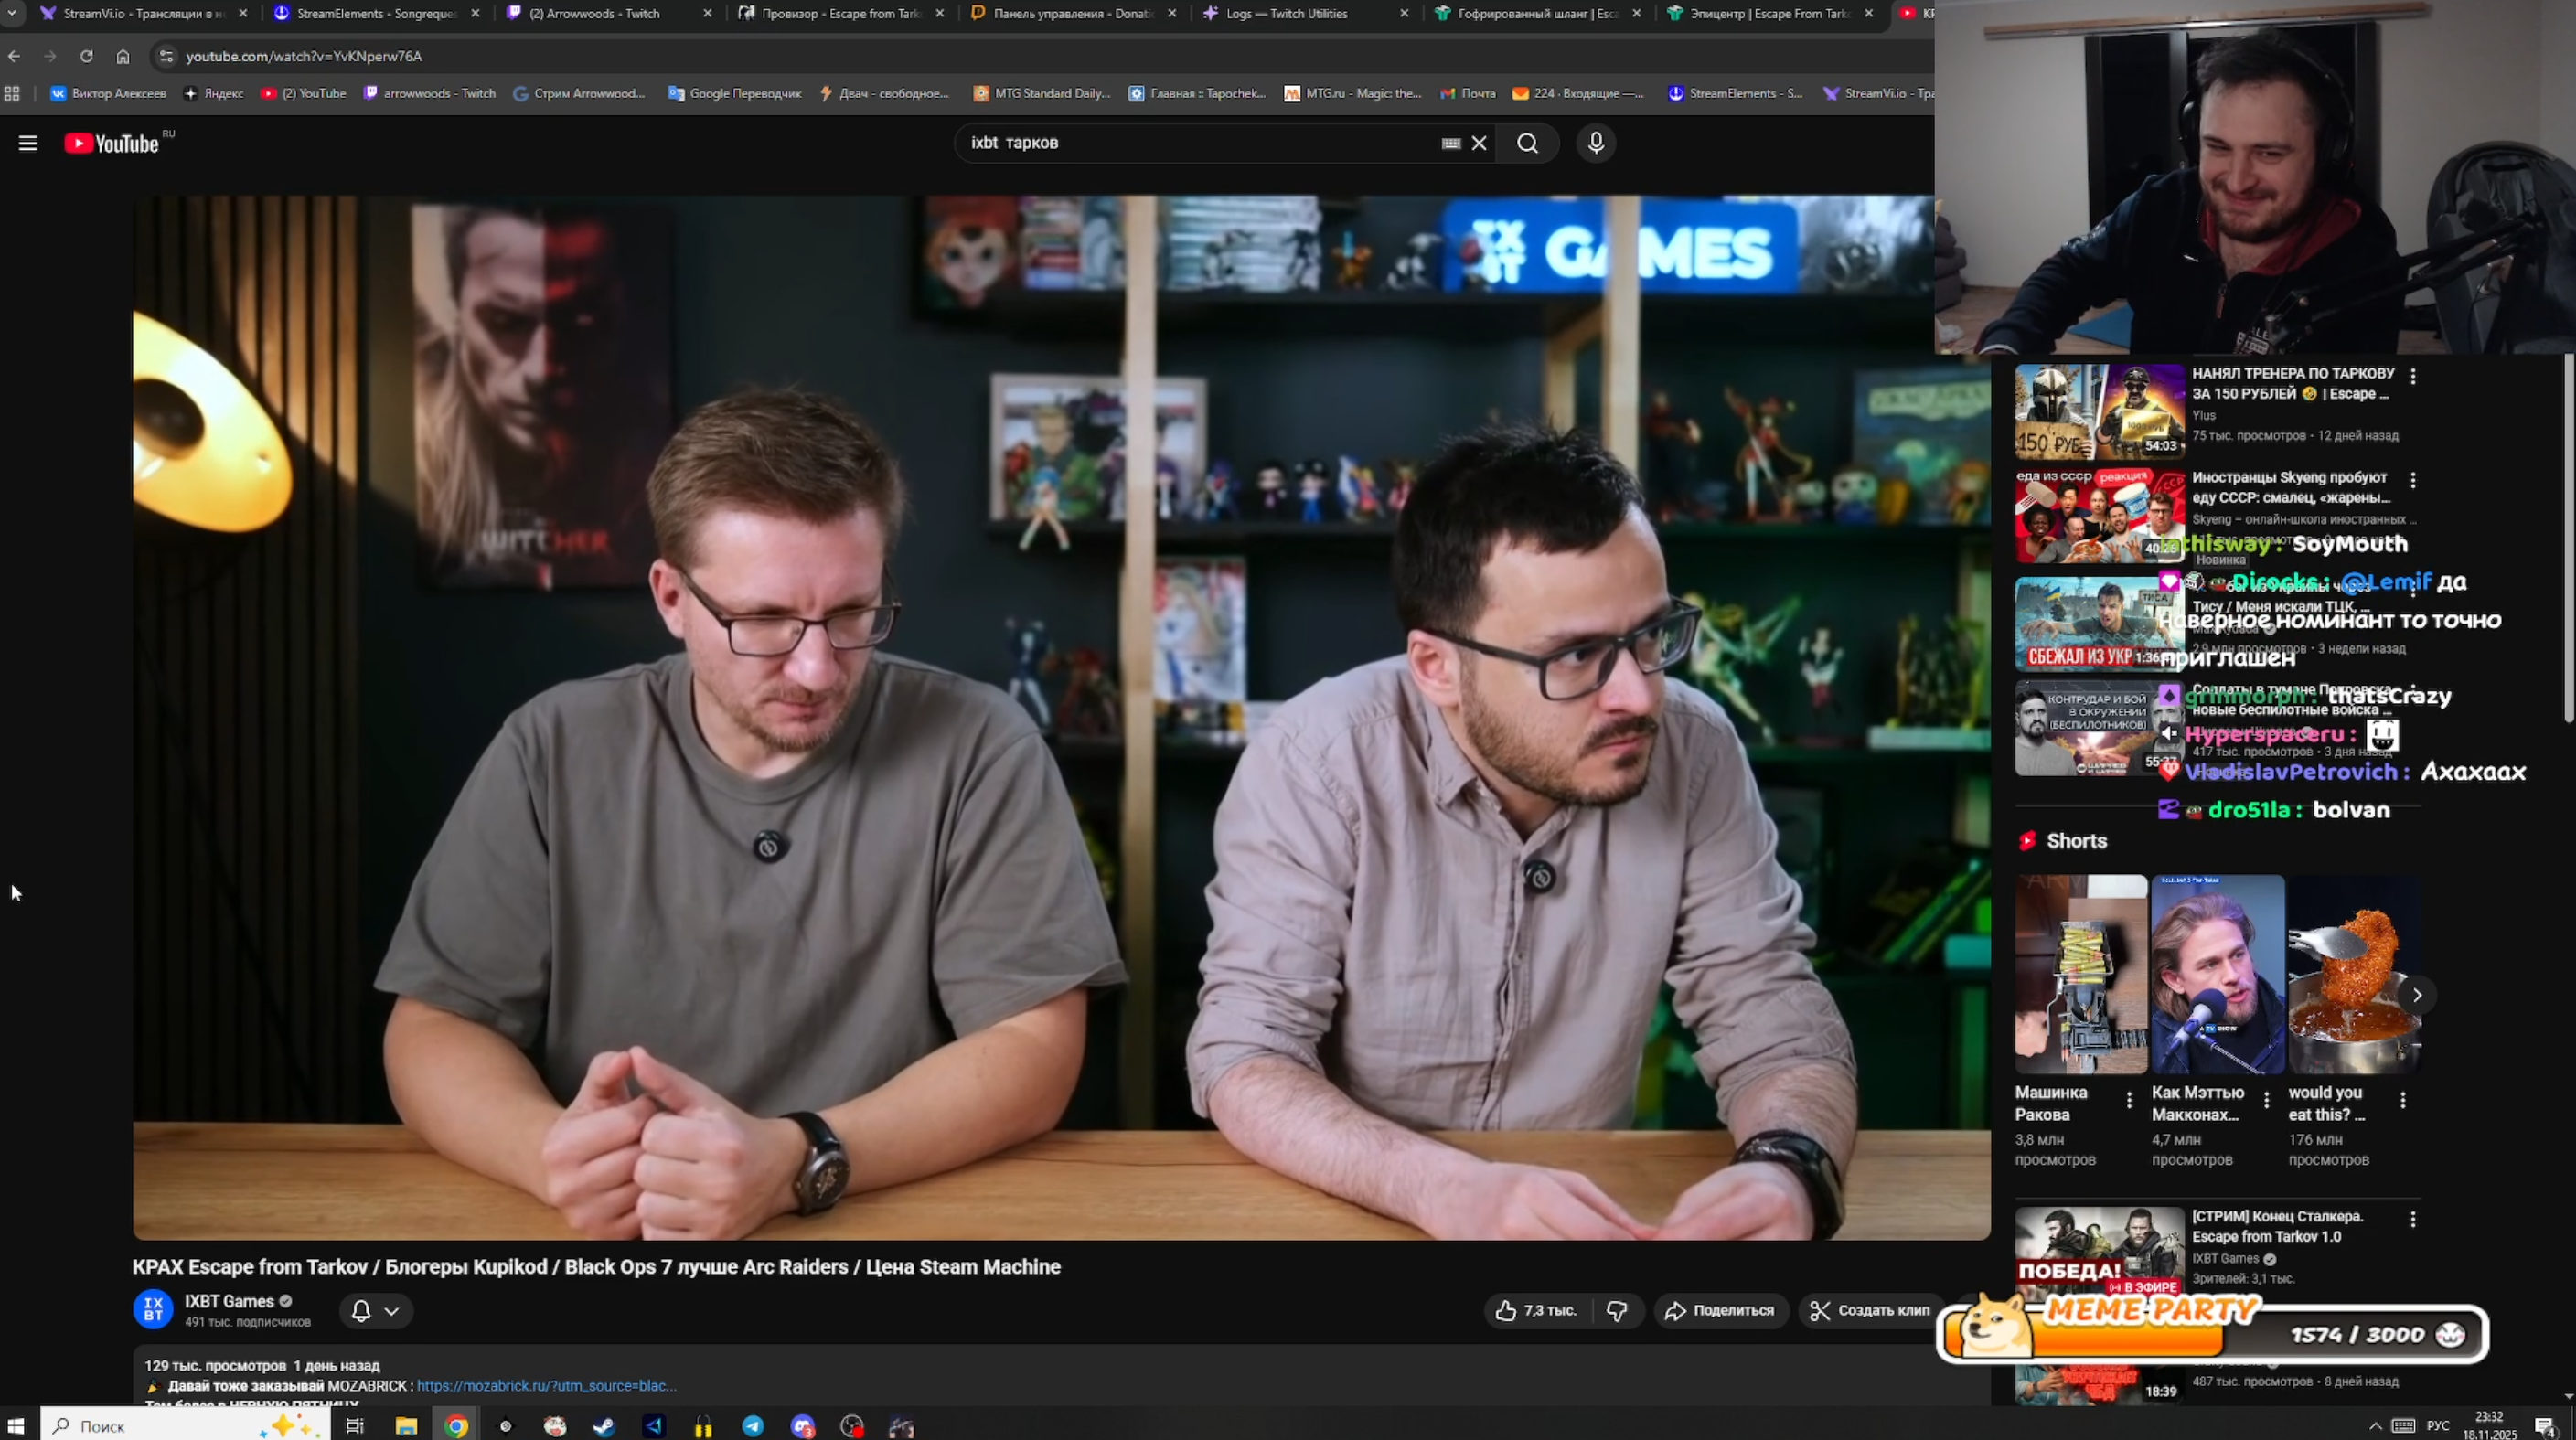Open Telegram from the Windows taskbar
The width and height of the screenshot is (2576, 1440).
753,1426
